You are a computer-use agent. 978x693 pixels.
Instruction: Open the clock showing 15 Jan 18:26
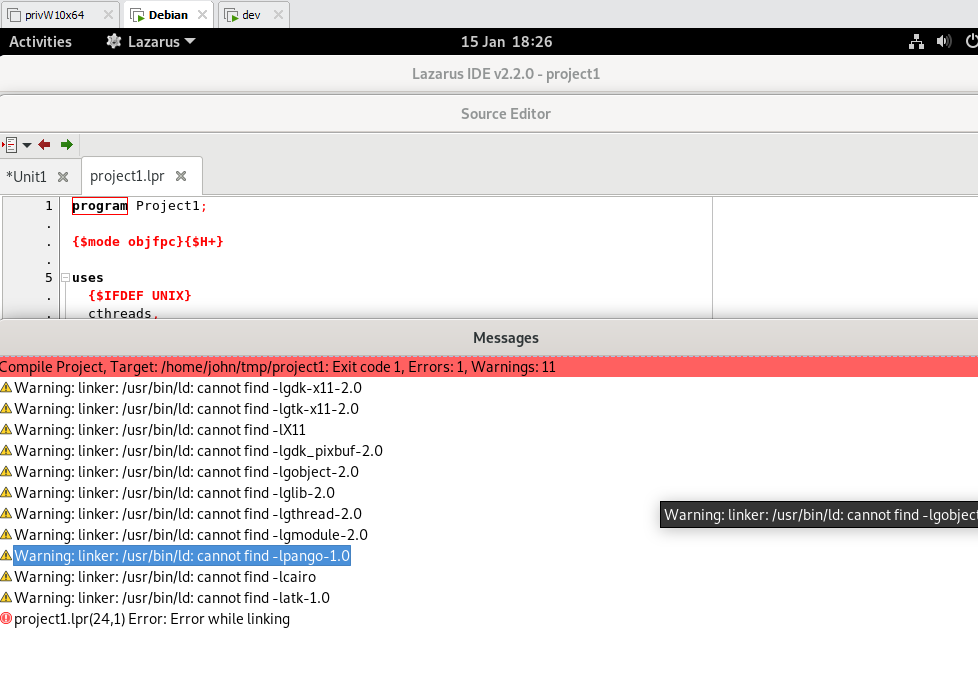click(x=506, y=42)
